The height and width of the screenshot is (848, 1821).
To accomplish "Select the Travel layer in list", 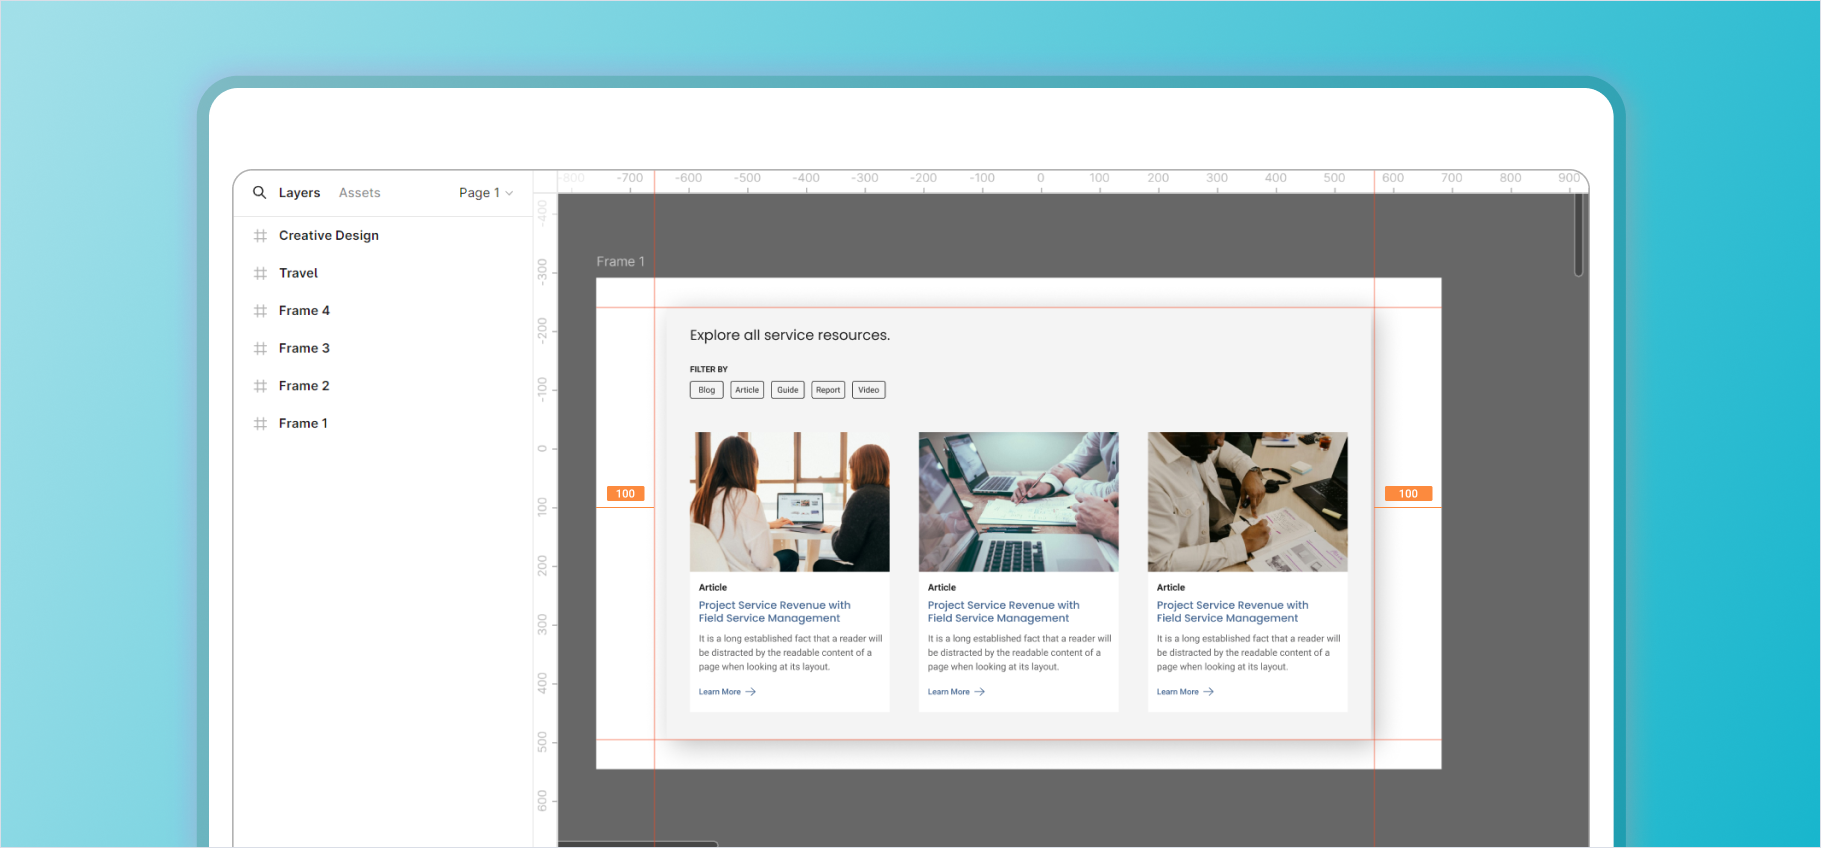I will (x=298, y=273).
